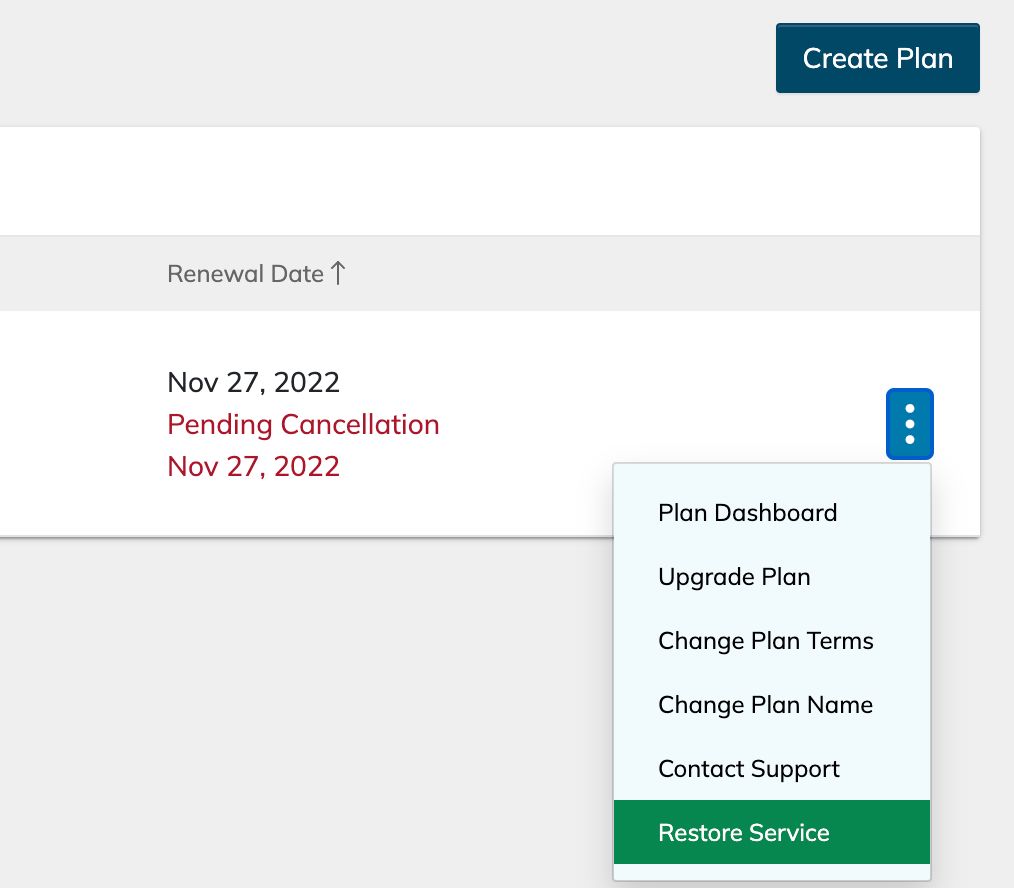
Task: Sort by the Renewal Date column header
Action: (x=245, y=273)
